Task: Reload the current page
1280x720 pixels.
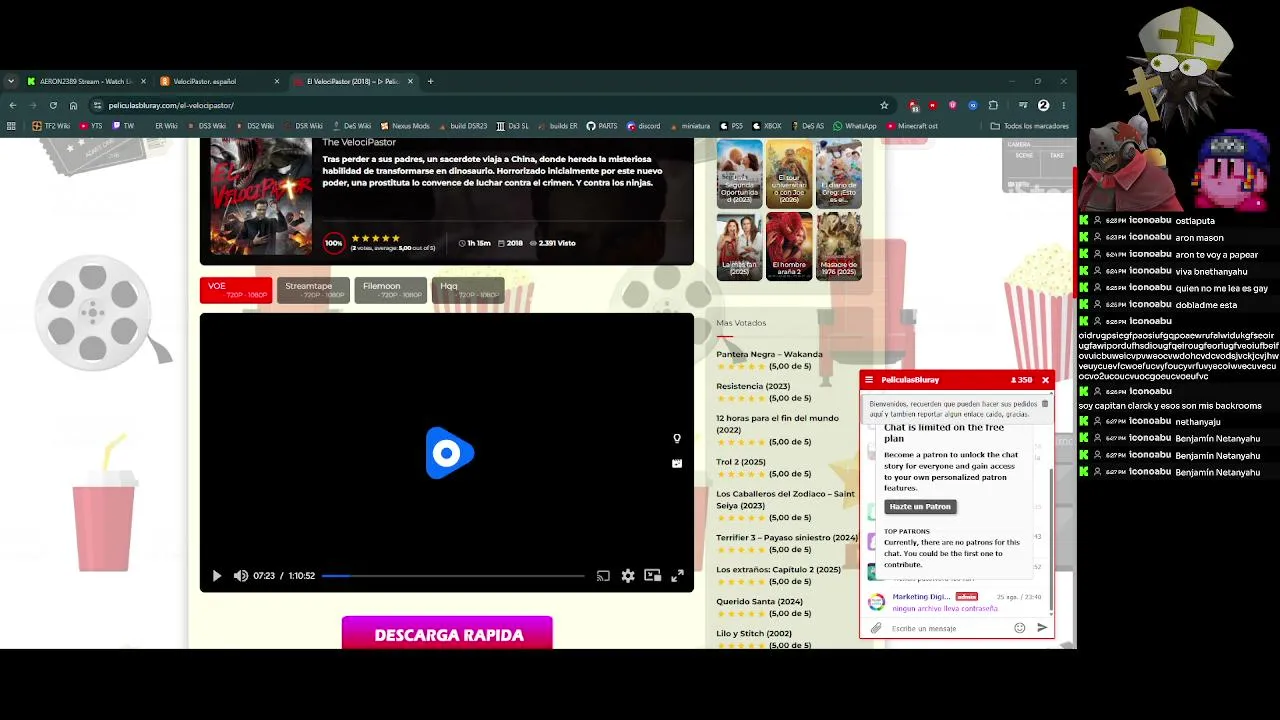Action: 53,105
